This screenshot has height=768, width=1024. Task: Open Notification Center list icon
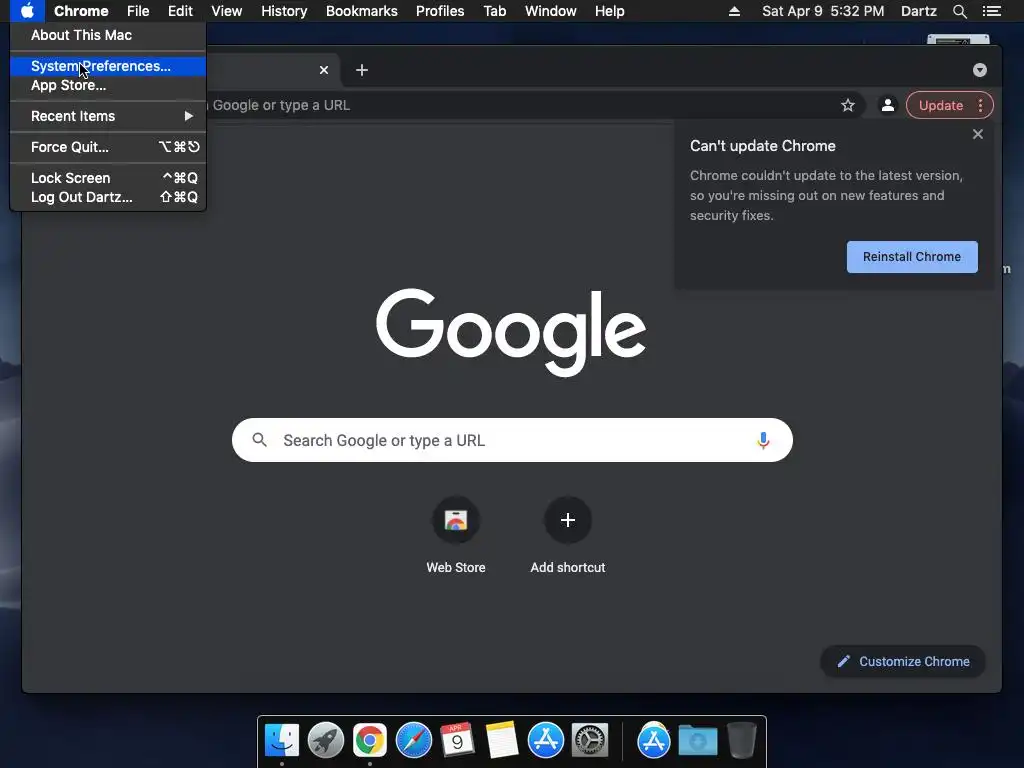pos(991,11)
